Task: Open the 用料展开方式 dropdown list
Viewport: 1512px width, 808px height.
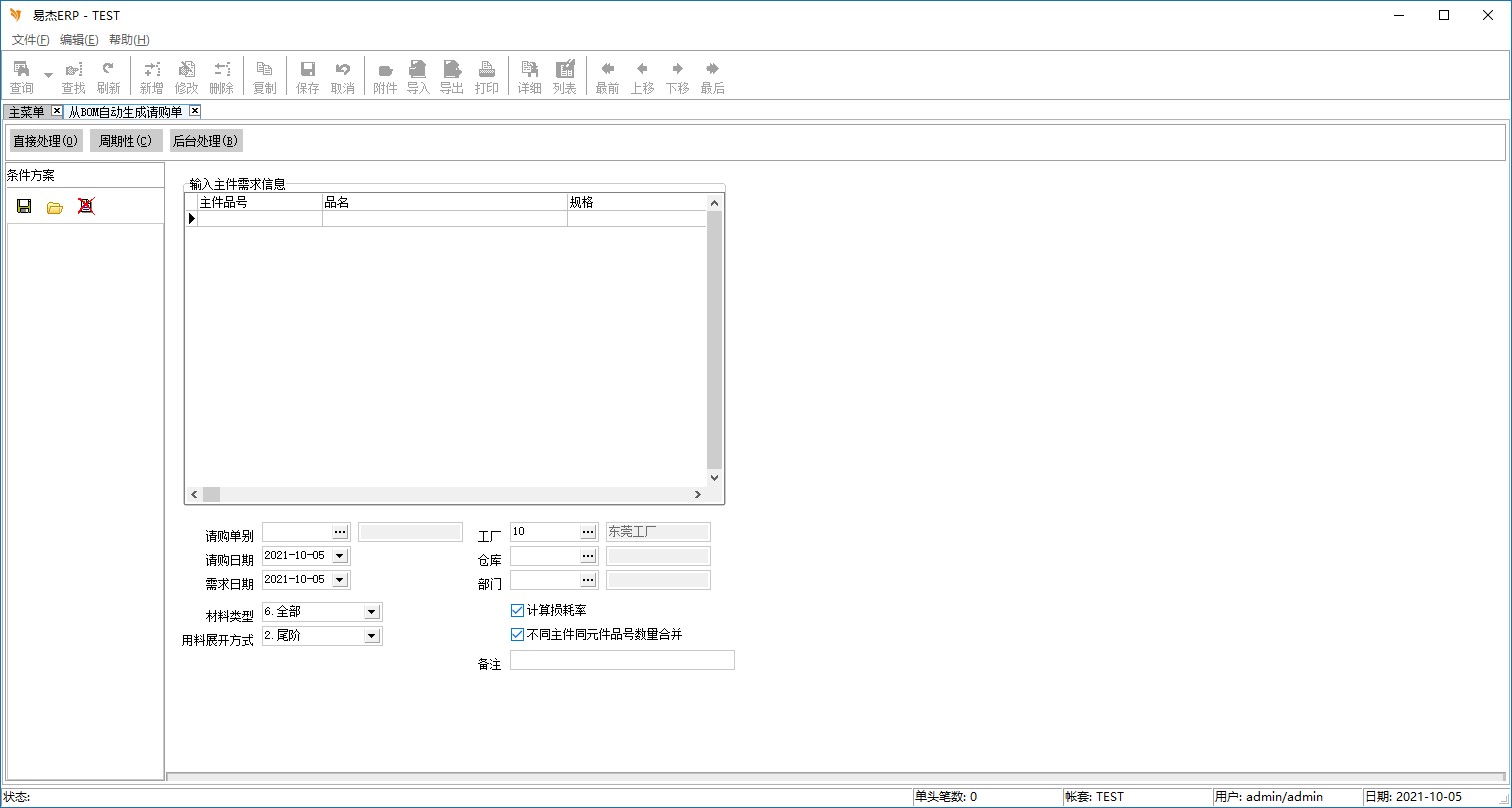Action: (371, 636)
